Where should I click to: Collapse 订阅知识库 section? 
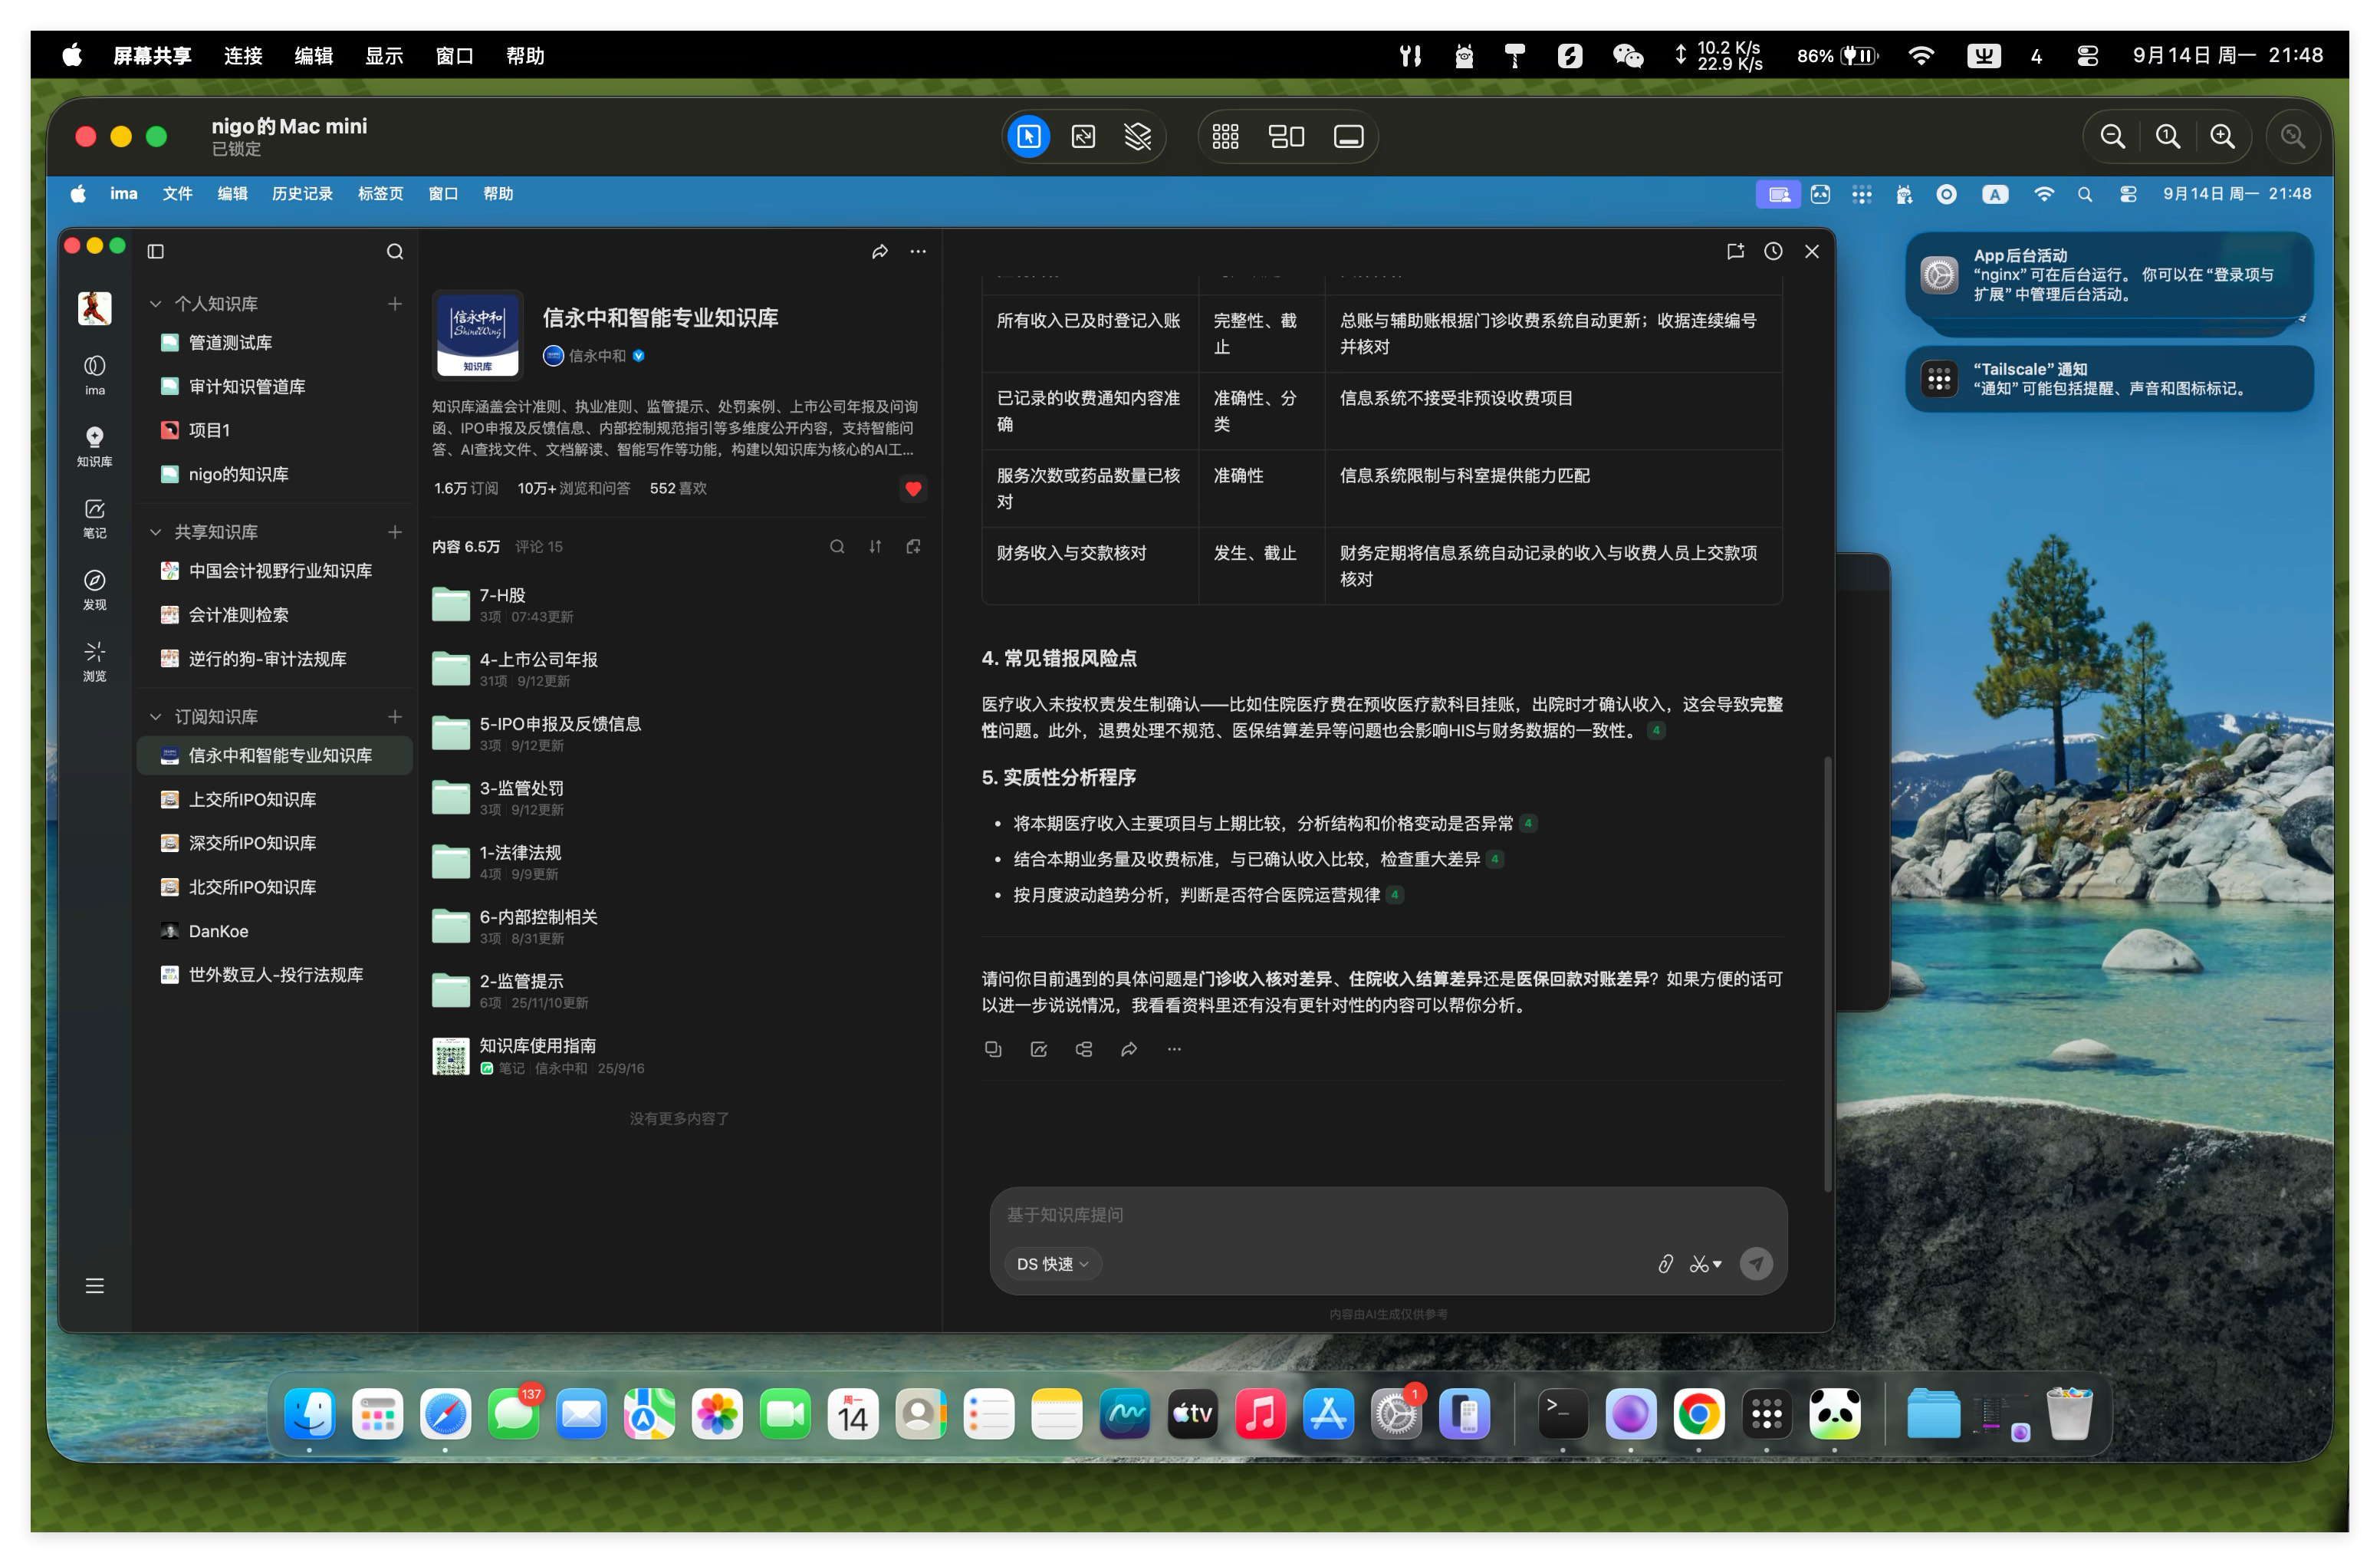pyautogui.click(x=156, y=716)
